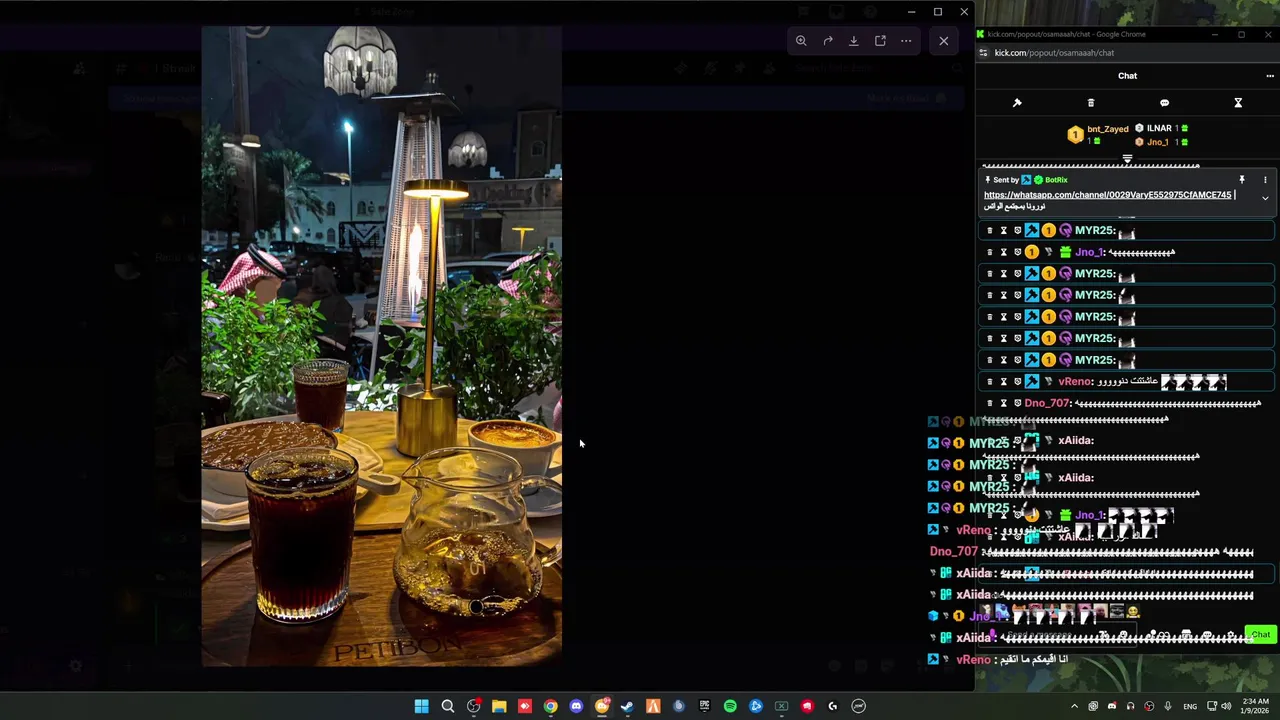Show hidden system tray icons
1280x720 pixels.
click(1074, 706)
